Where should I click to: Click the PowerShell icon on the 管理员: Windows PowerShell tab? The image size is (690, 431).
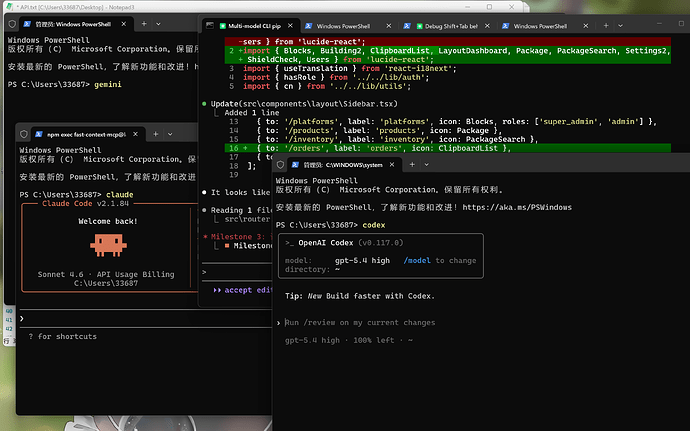pos(27,24)
